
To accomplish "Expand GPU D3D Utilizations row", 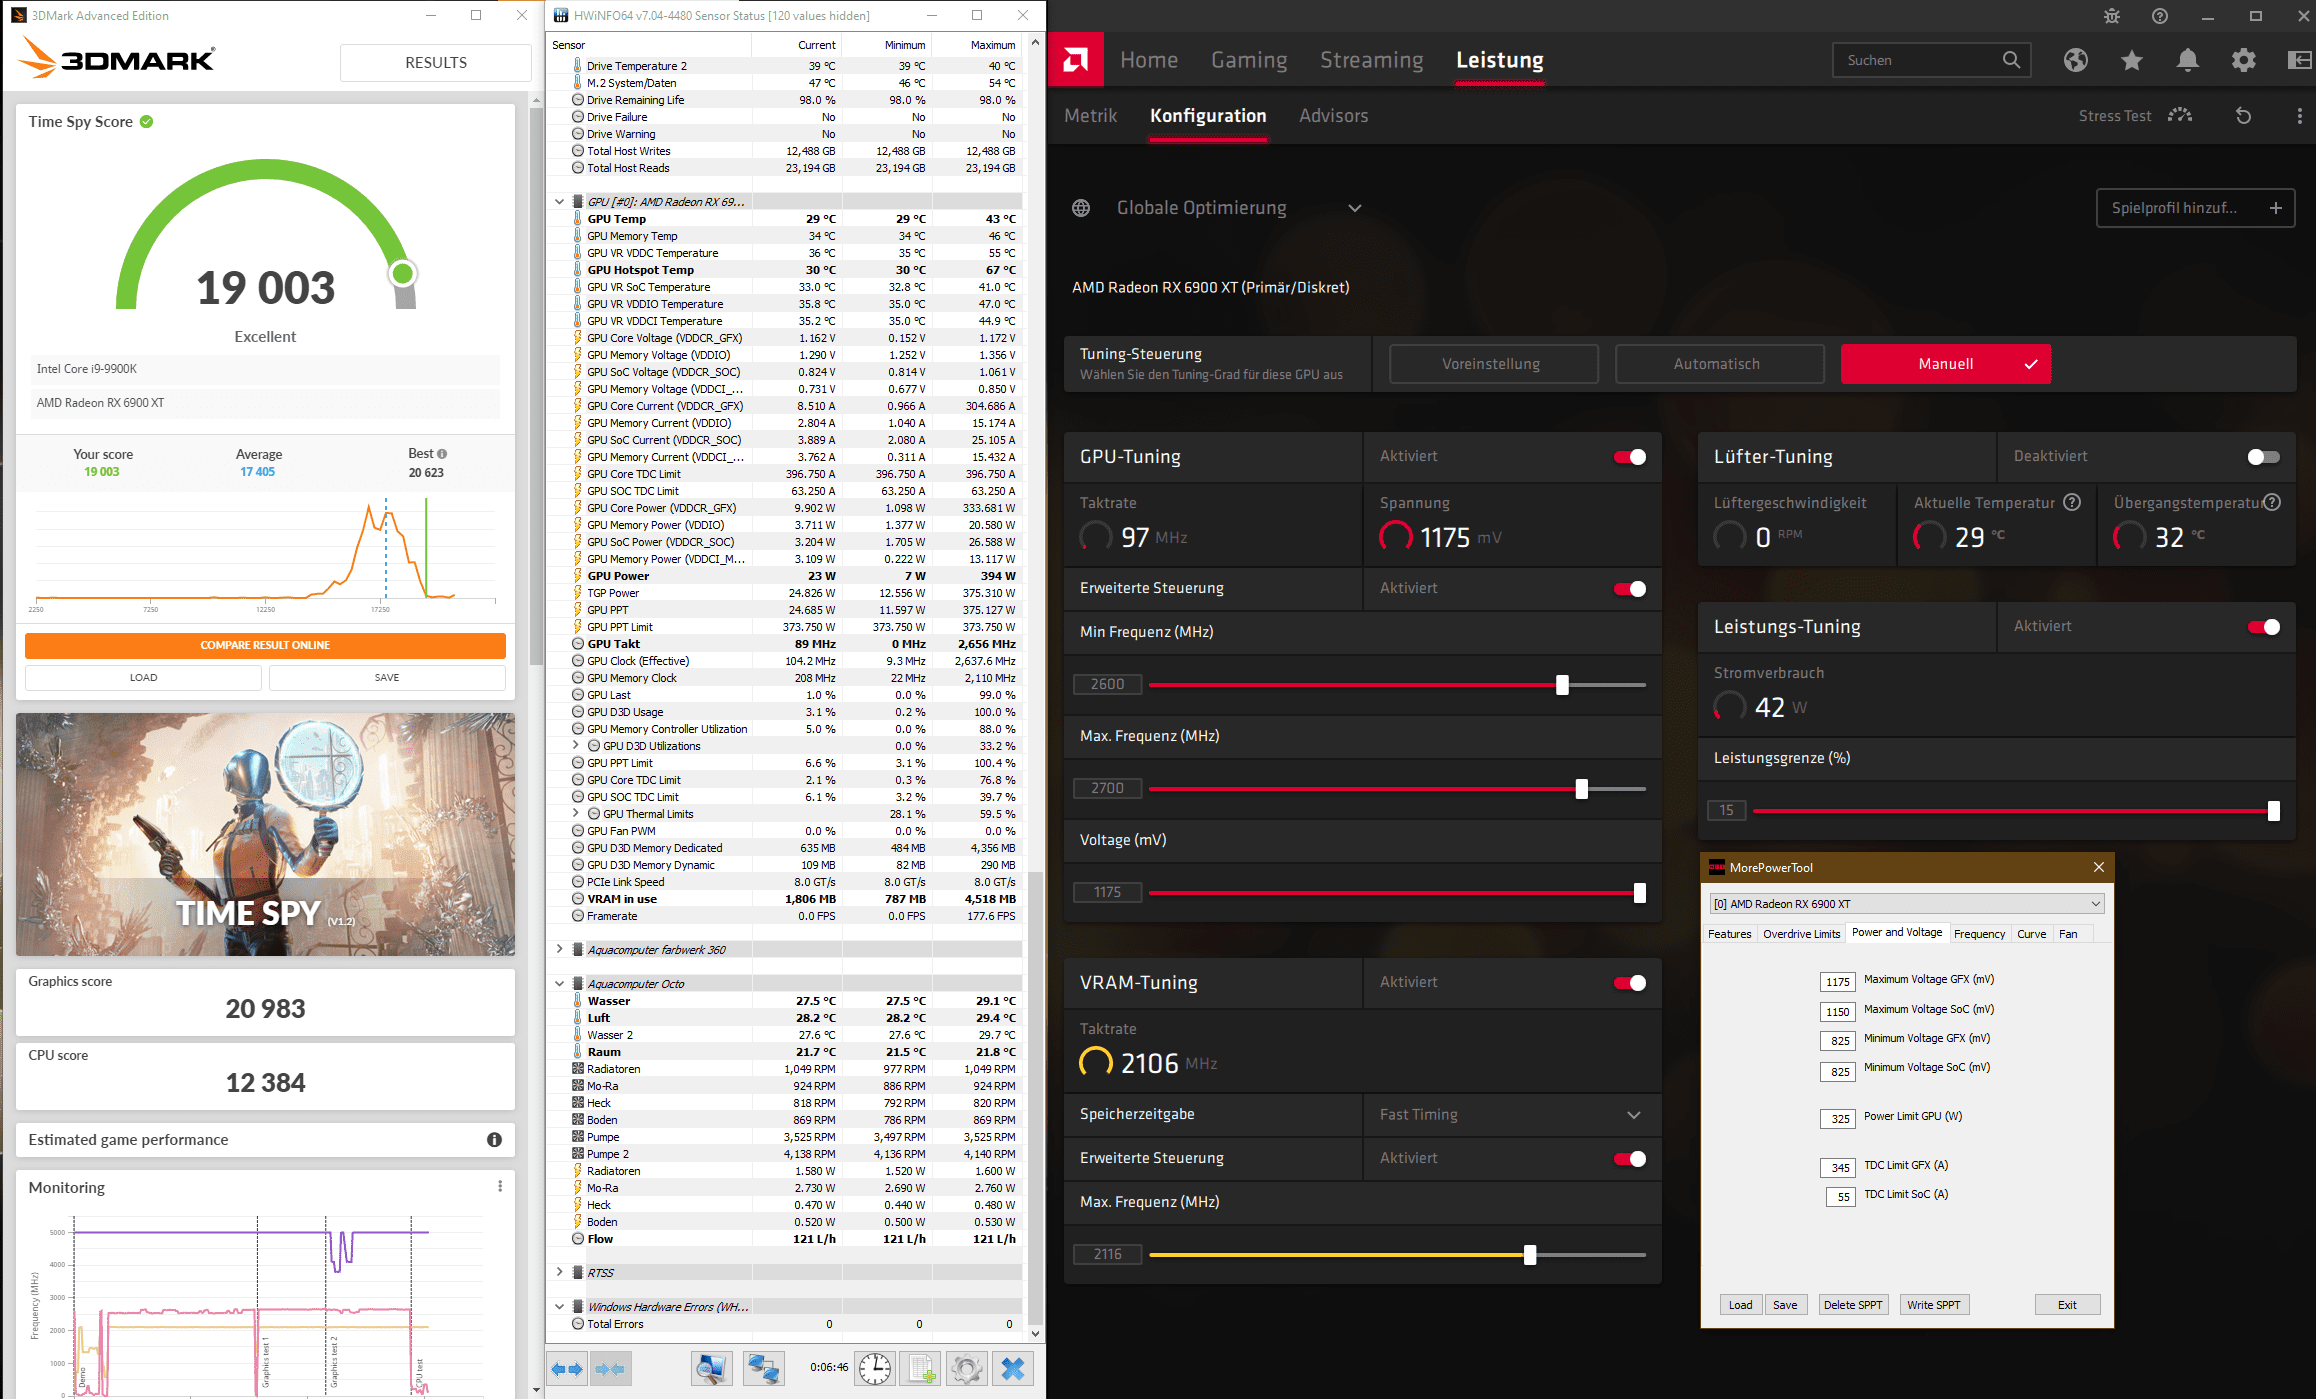I will point(576,746).
